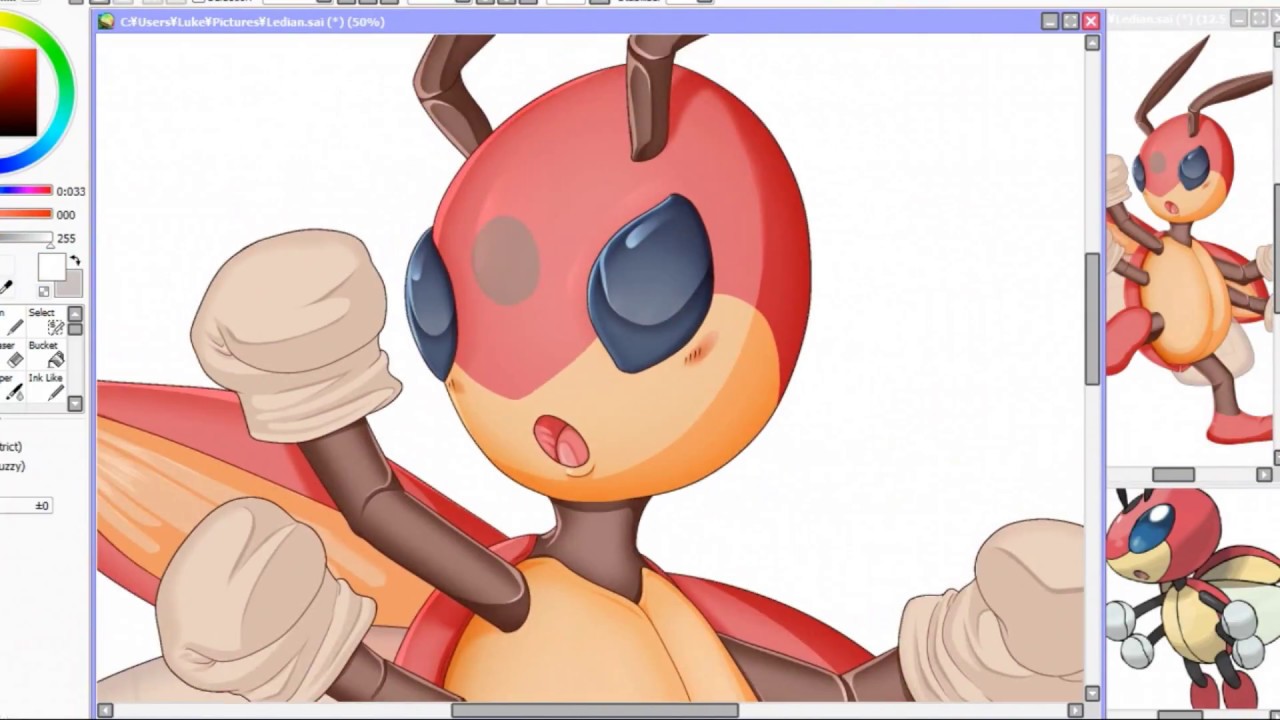Click main canvas horizontal scrollbar left arrow

pos(105,710)
